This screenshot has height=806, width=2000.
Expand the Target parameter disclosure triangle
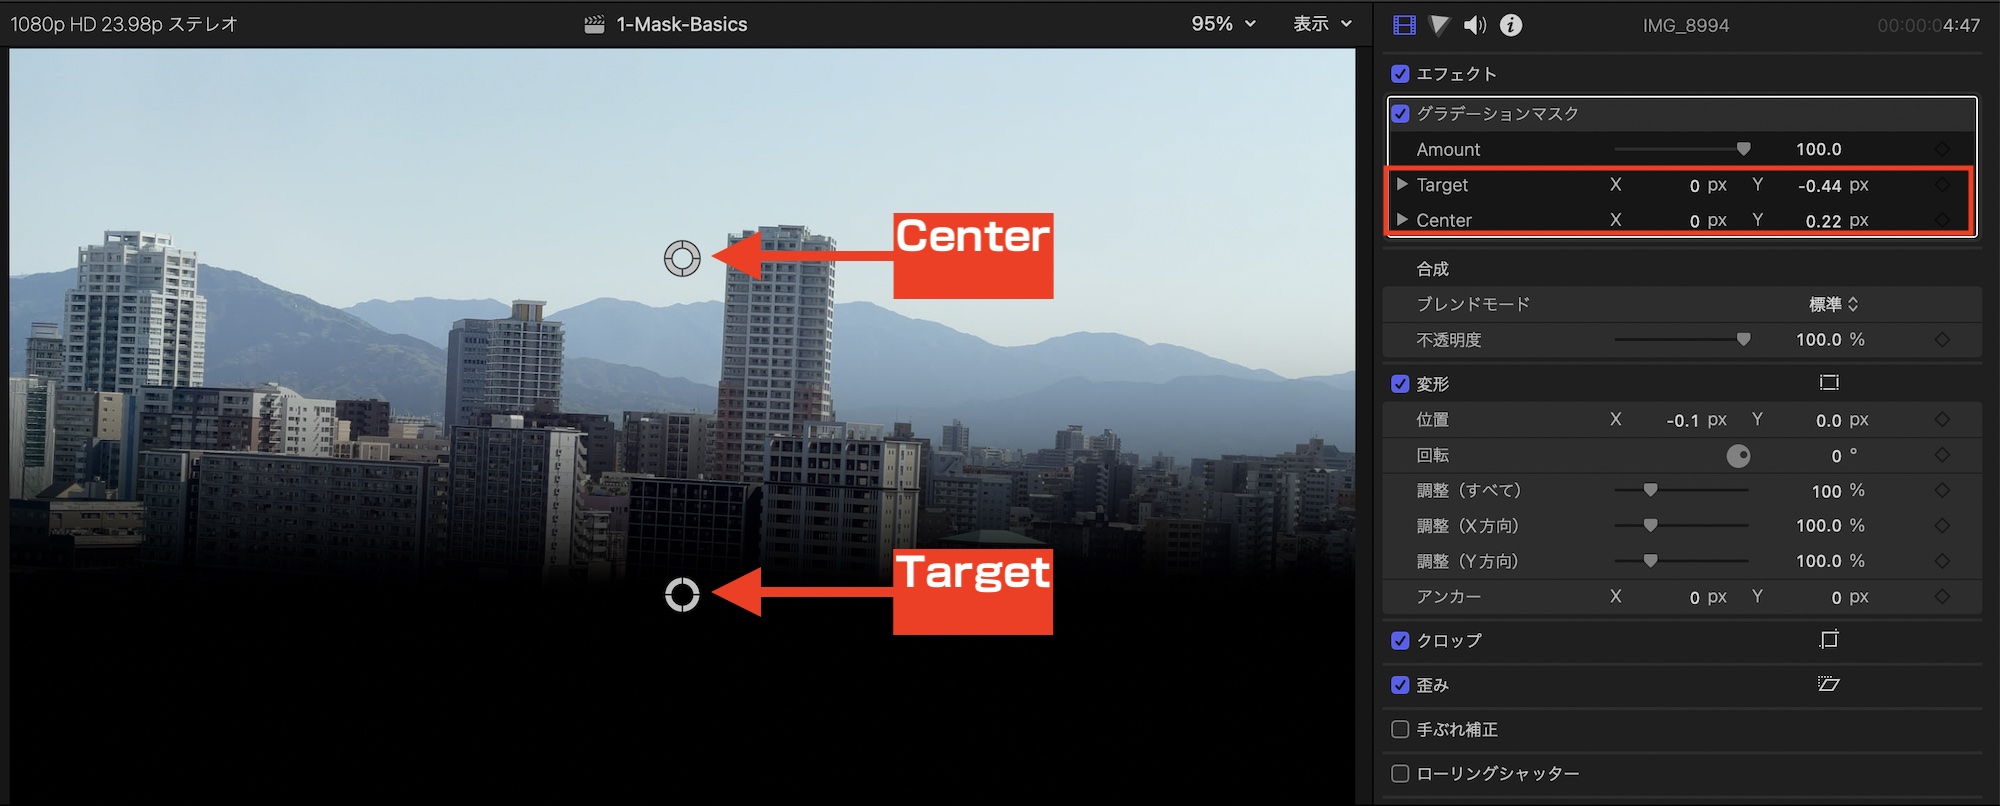[x=1402, y=185]
